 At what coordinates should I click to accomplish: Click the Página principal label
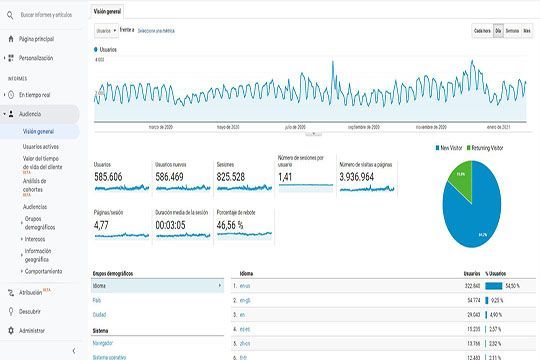pos(36,39)
